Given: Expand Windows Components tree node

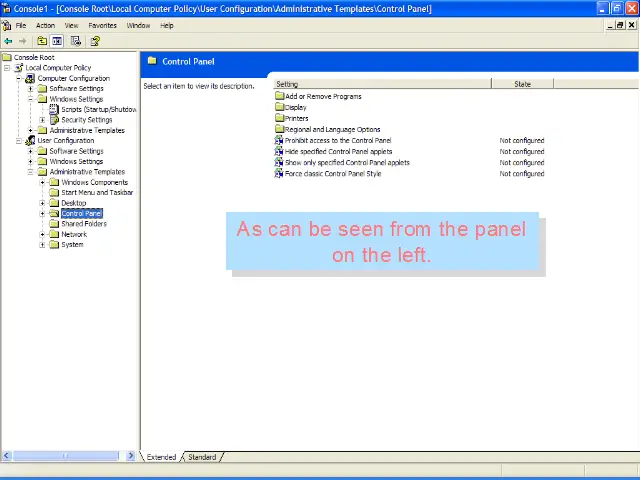Looking at the screenshot, I should (42, 182).
